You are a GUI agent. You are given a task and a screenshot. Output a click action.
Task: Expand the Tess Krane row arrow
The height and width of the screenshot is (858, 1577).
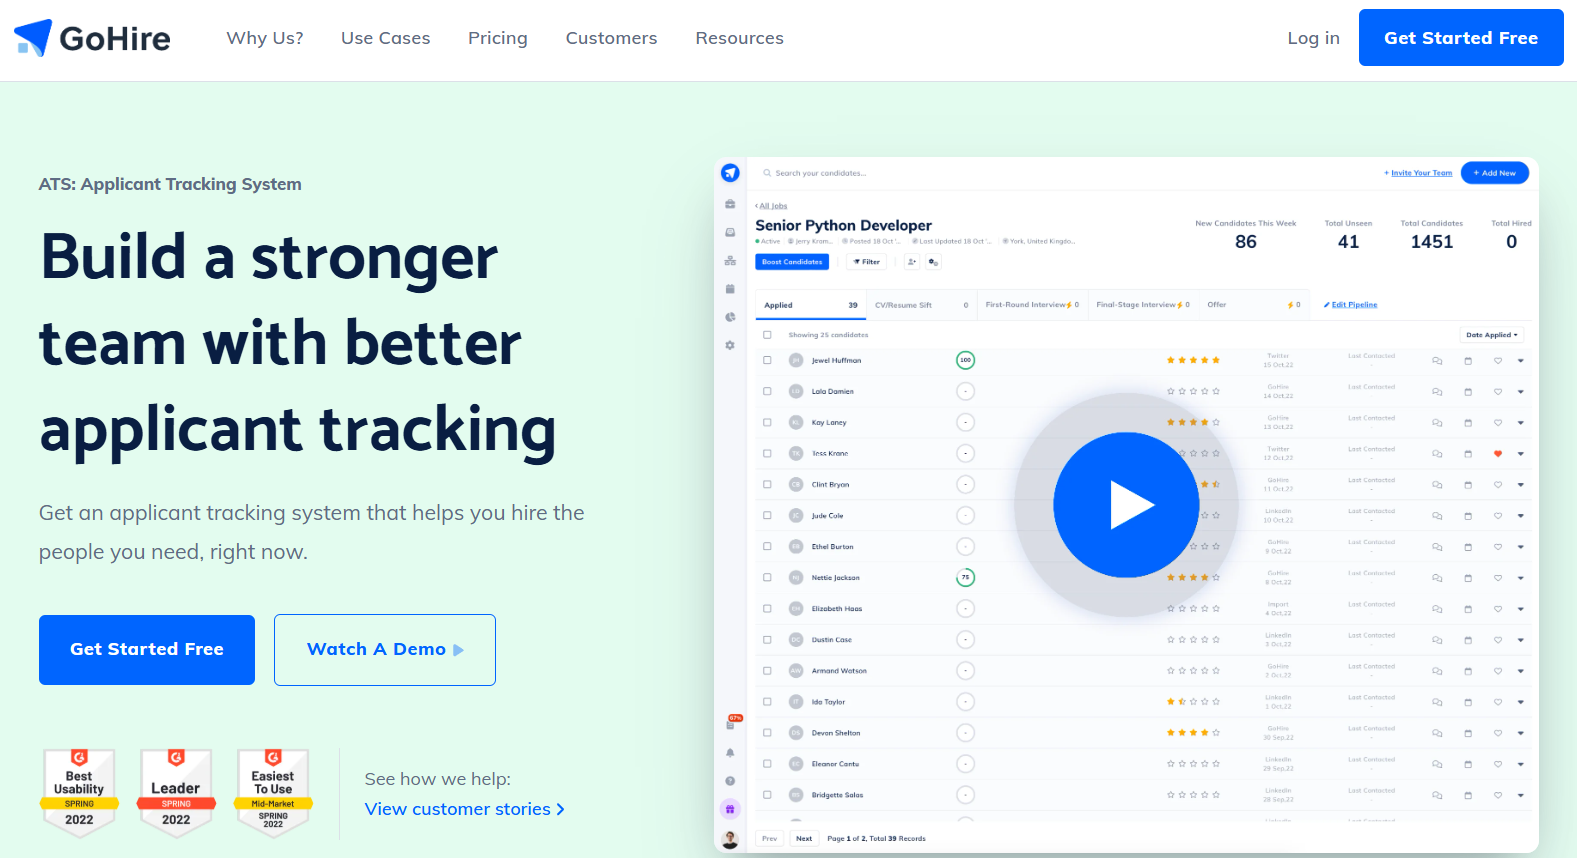pyautogui.click(x=1521, y=454)
